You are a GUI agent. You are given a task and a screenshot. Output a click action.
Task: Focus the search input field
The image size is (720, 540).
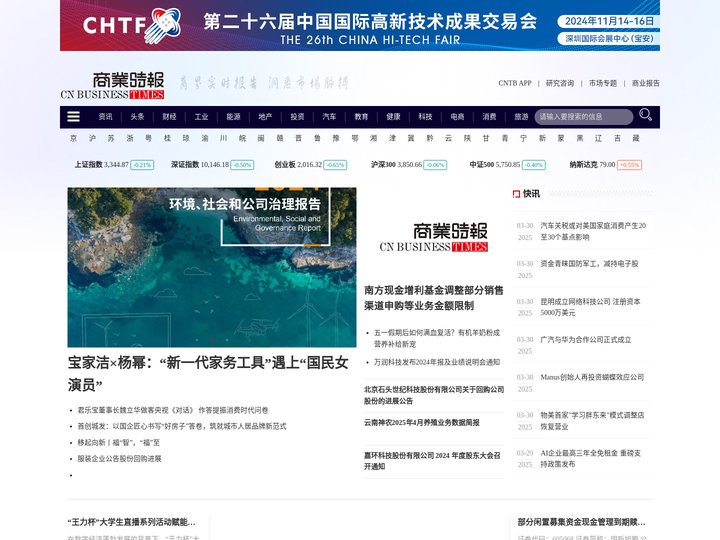(584, 117)
